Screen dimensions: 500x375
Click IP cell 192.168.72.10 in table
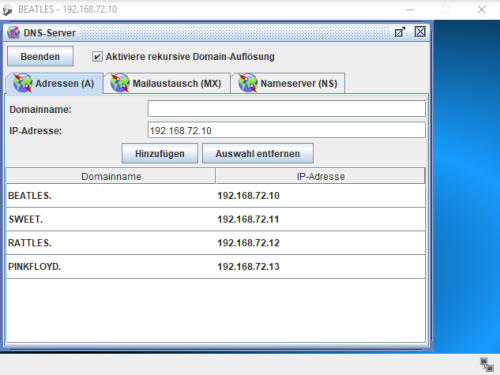320,196
